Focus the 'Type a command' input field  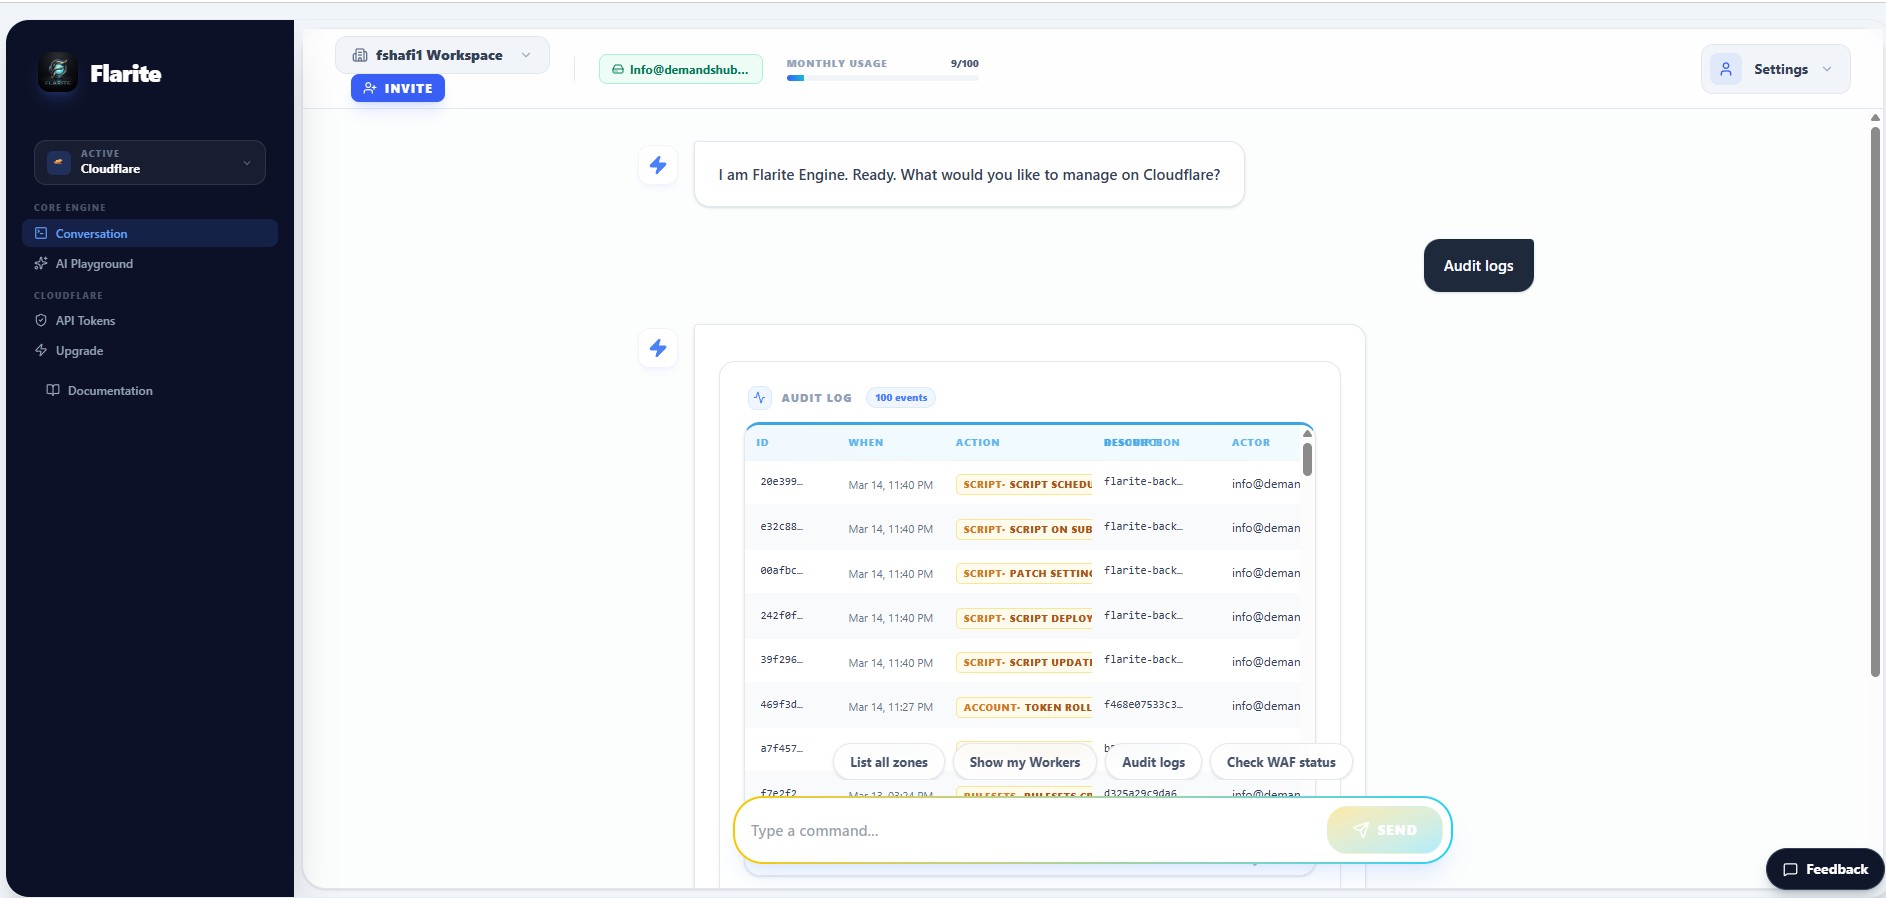tap(1030, 831)
